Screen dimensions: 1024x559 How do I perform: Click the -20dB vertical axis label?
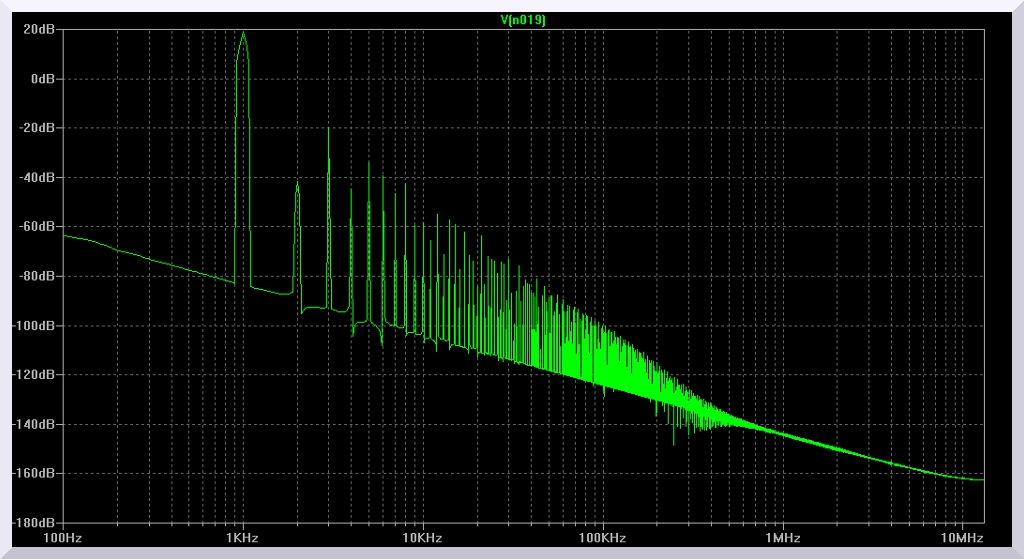[x=36, y=128]
